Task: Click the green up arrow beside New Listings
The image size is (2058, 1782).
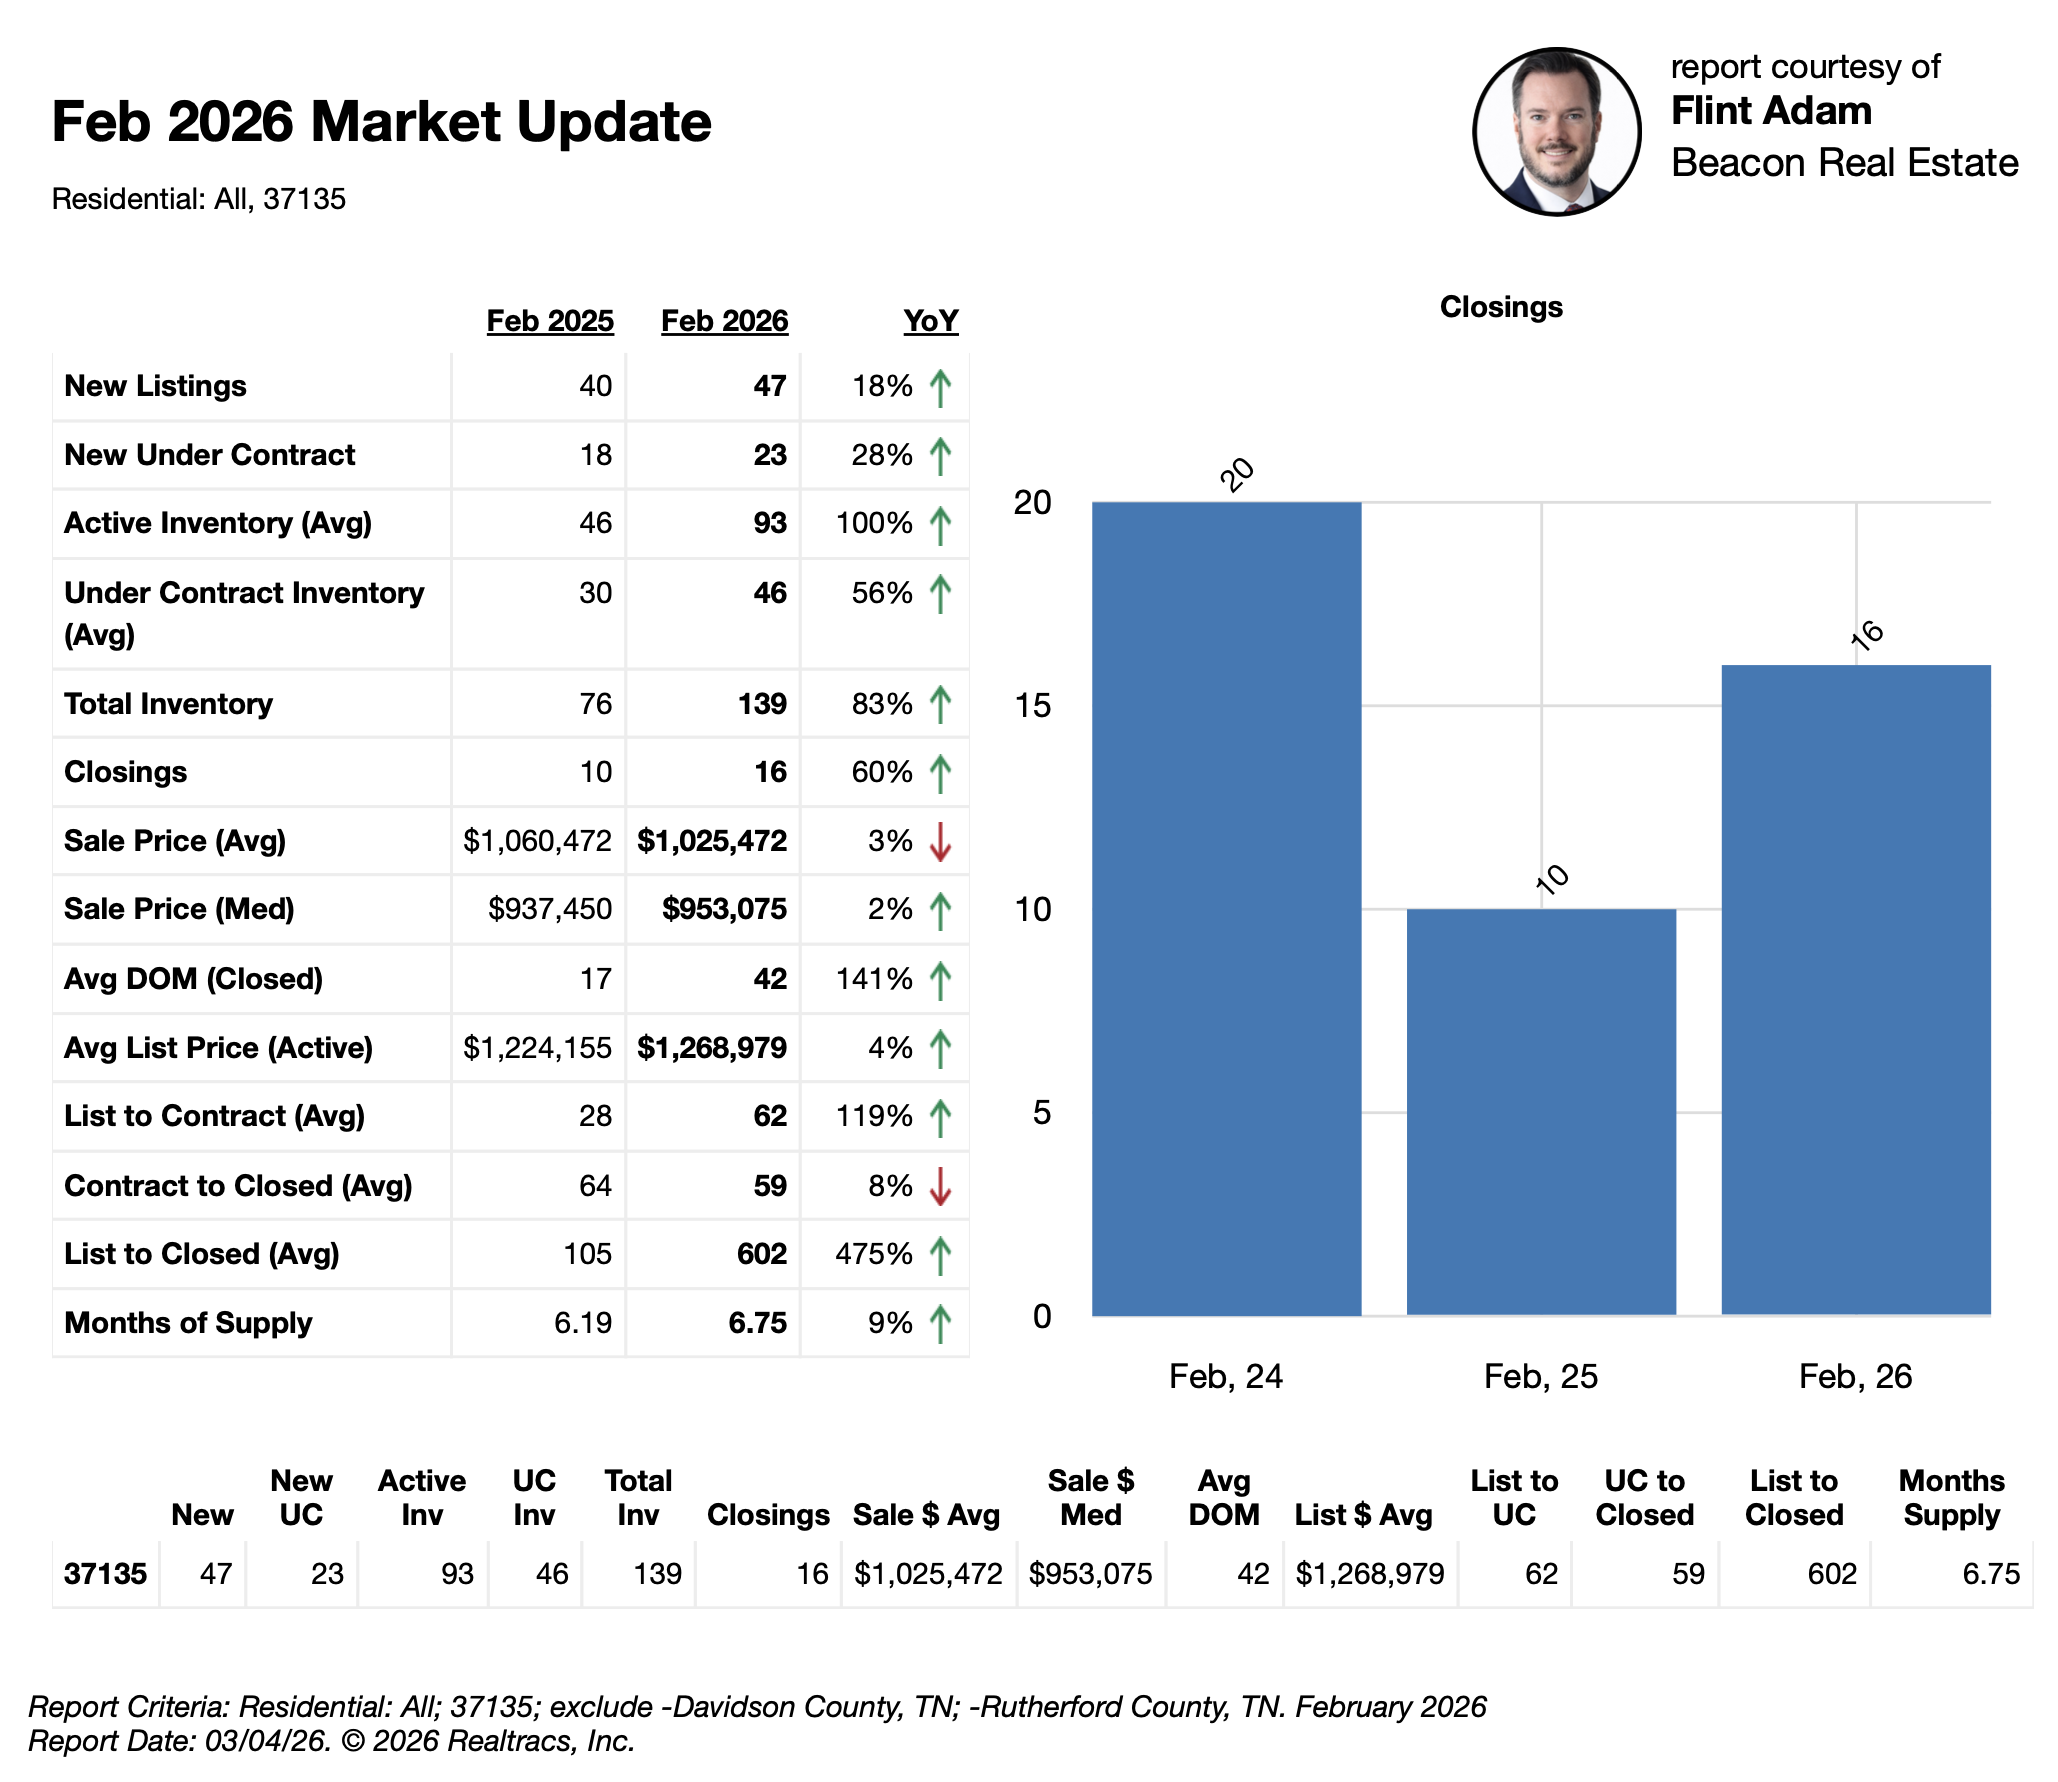Action: pyautogui.click(x=939, y=387)
